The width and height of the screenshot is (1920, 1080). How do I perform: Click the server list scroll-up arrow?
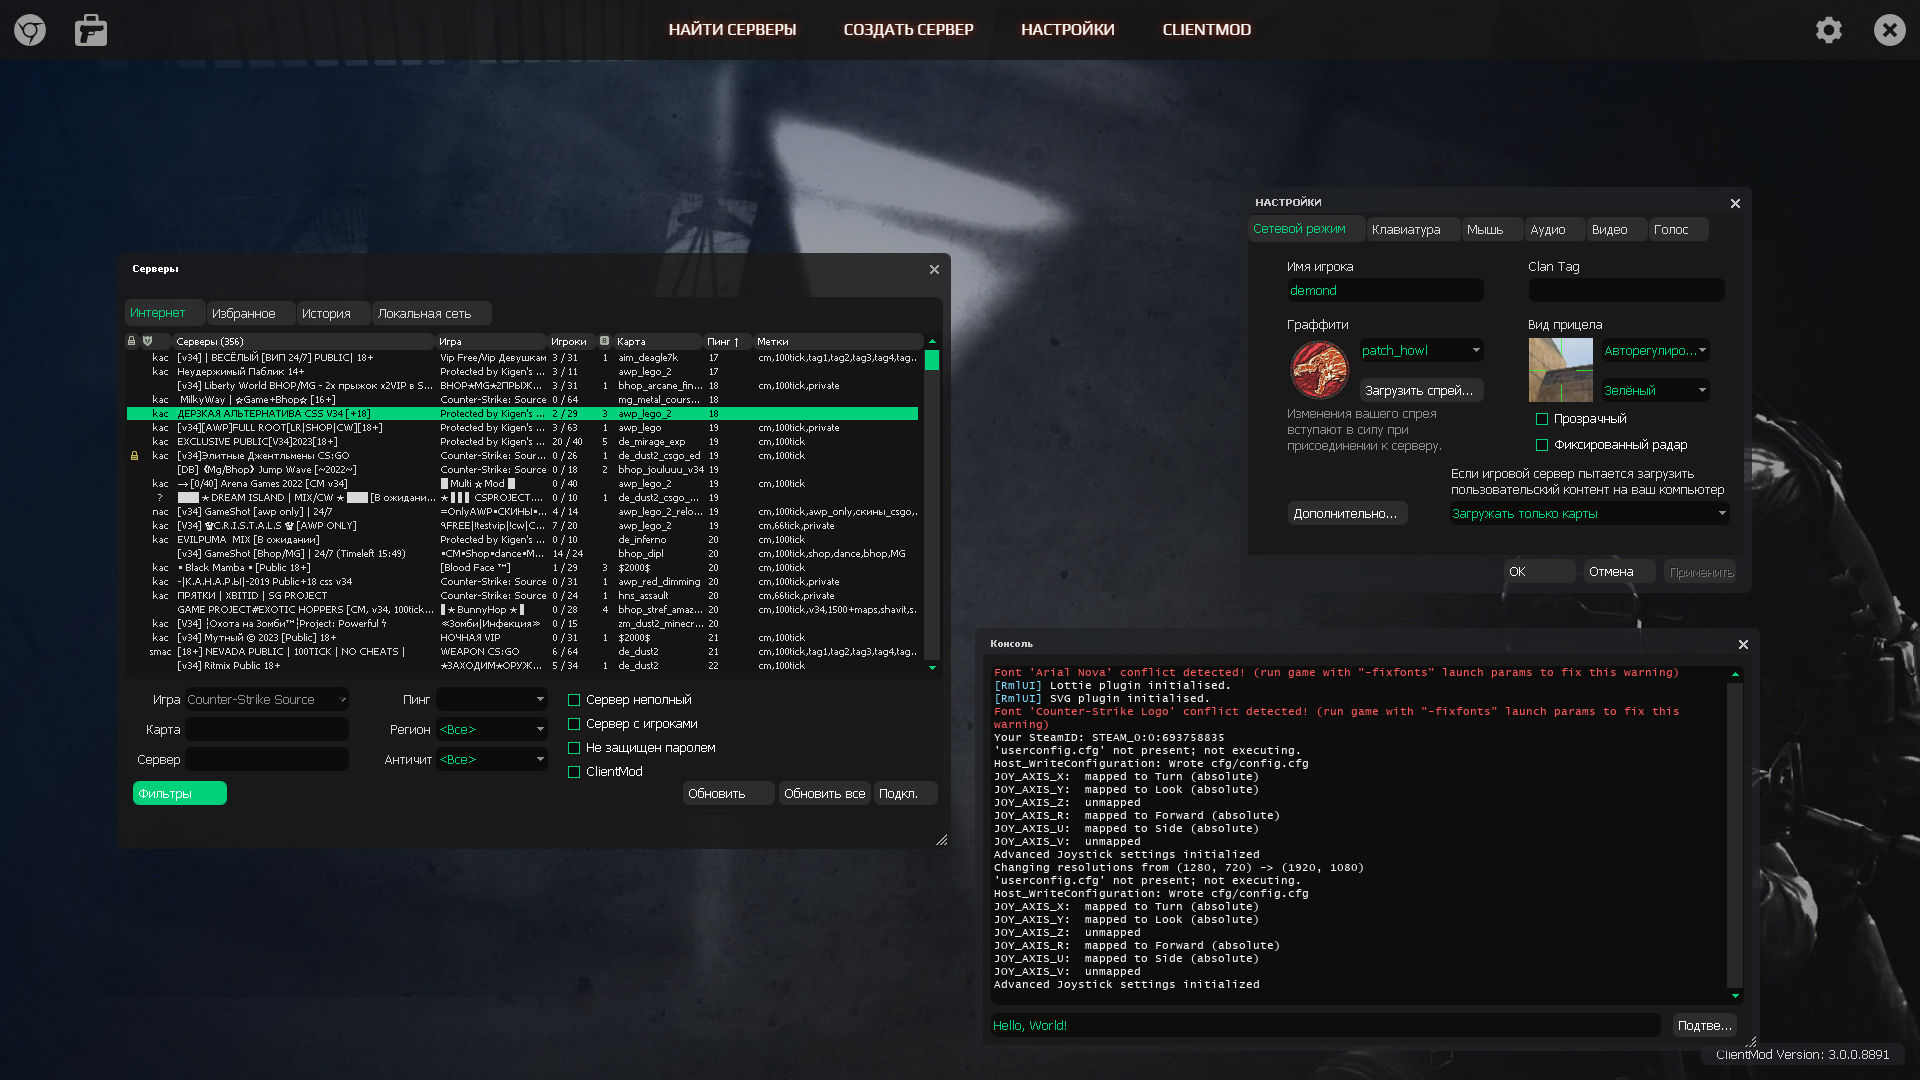932,341
